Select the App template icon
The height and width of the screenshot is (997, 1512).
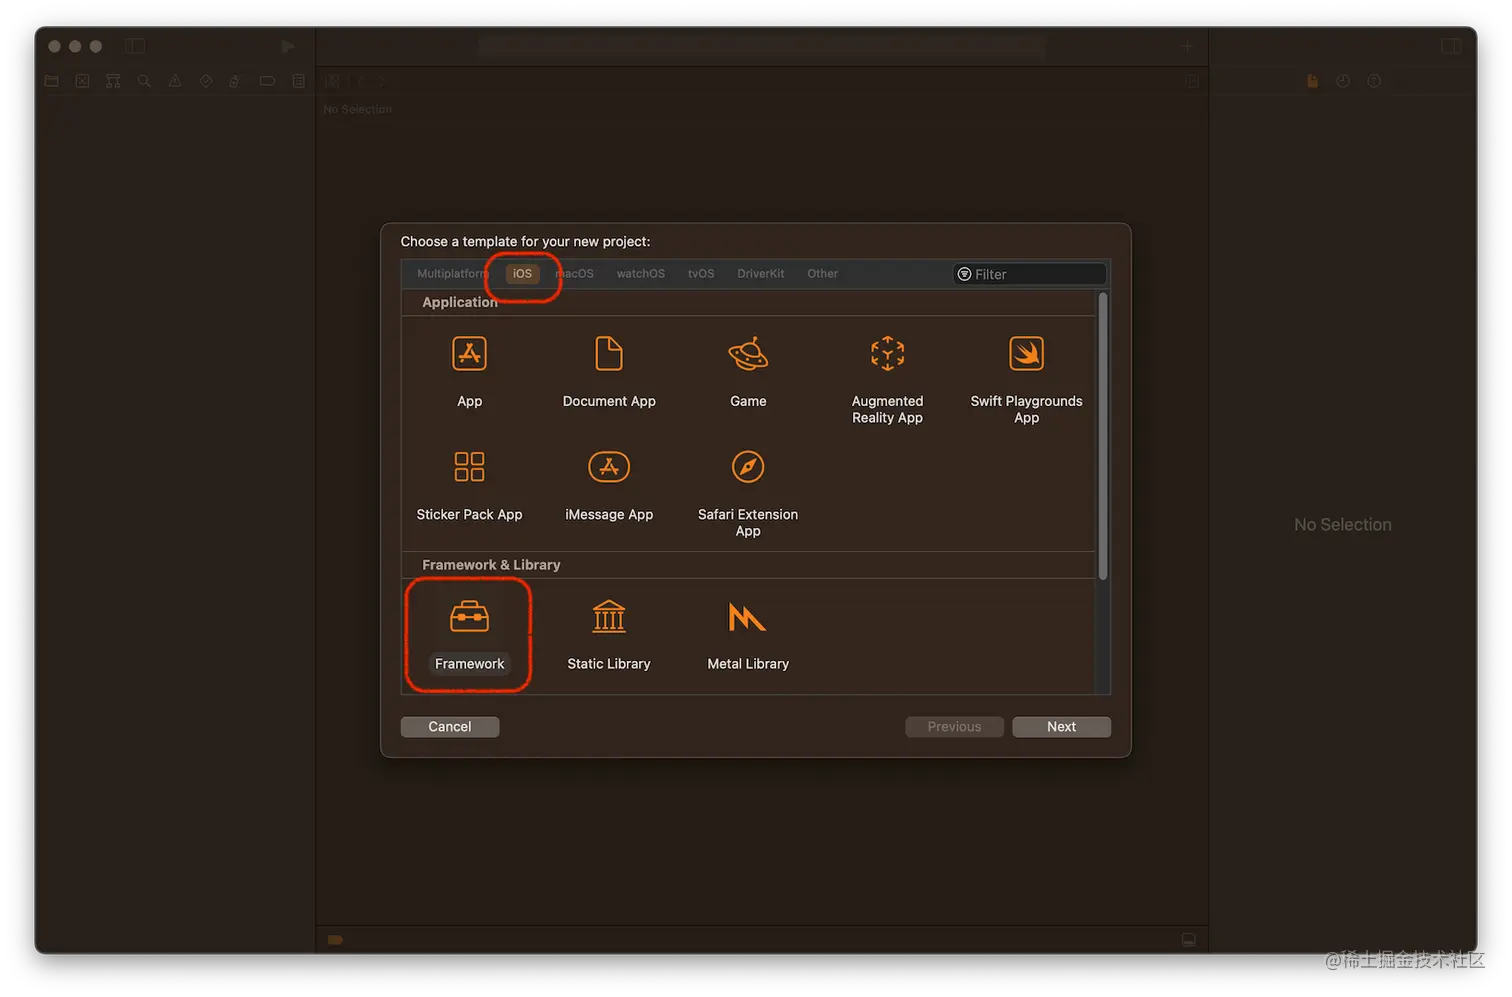click(x=469, y=354)
